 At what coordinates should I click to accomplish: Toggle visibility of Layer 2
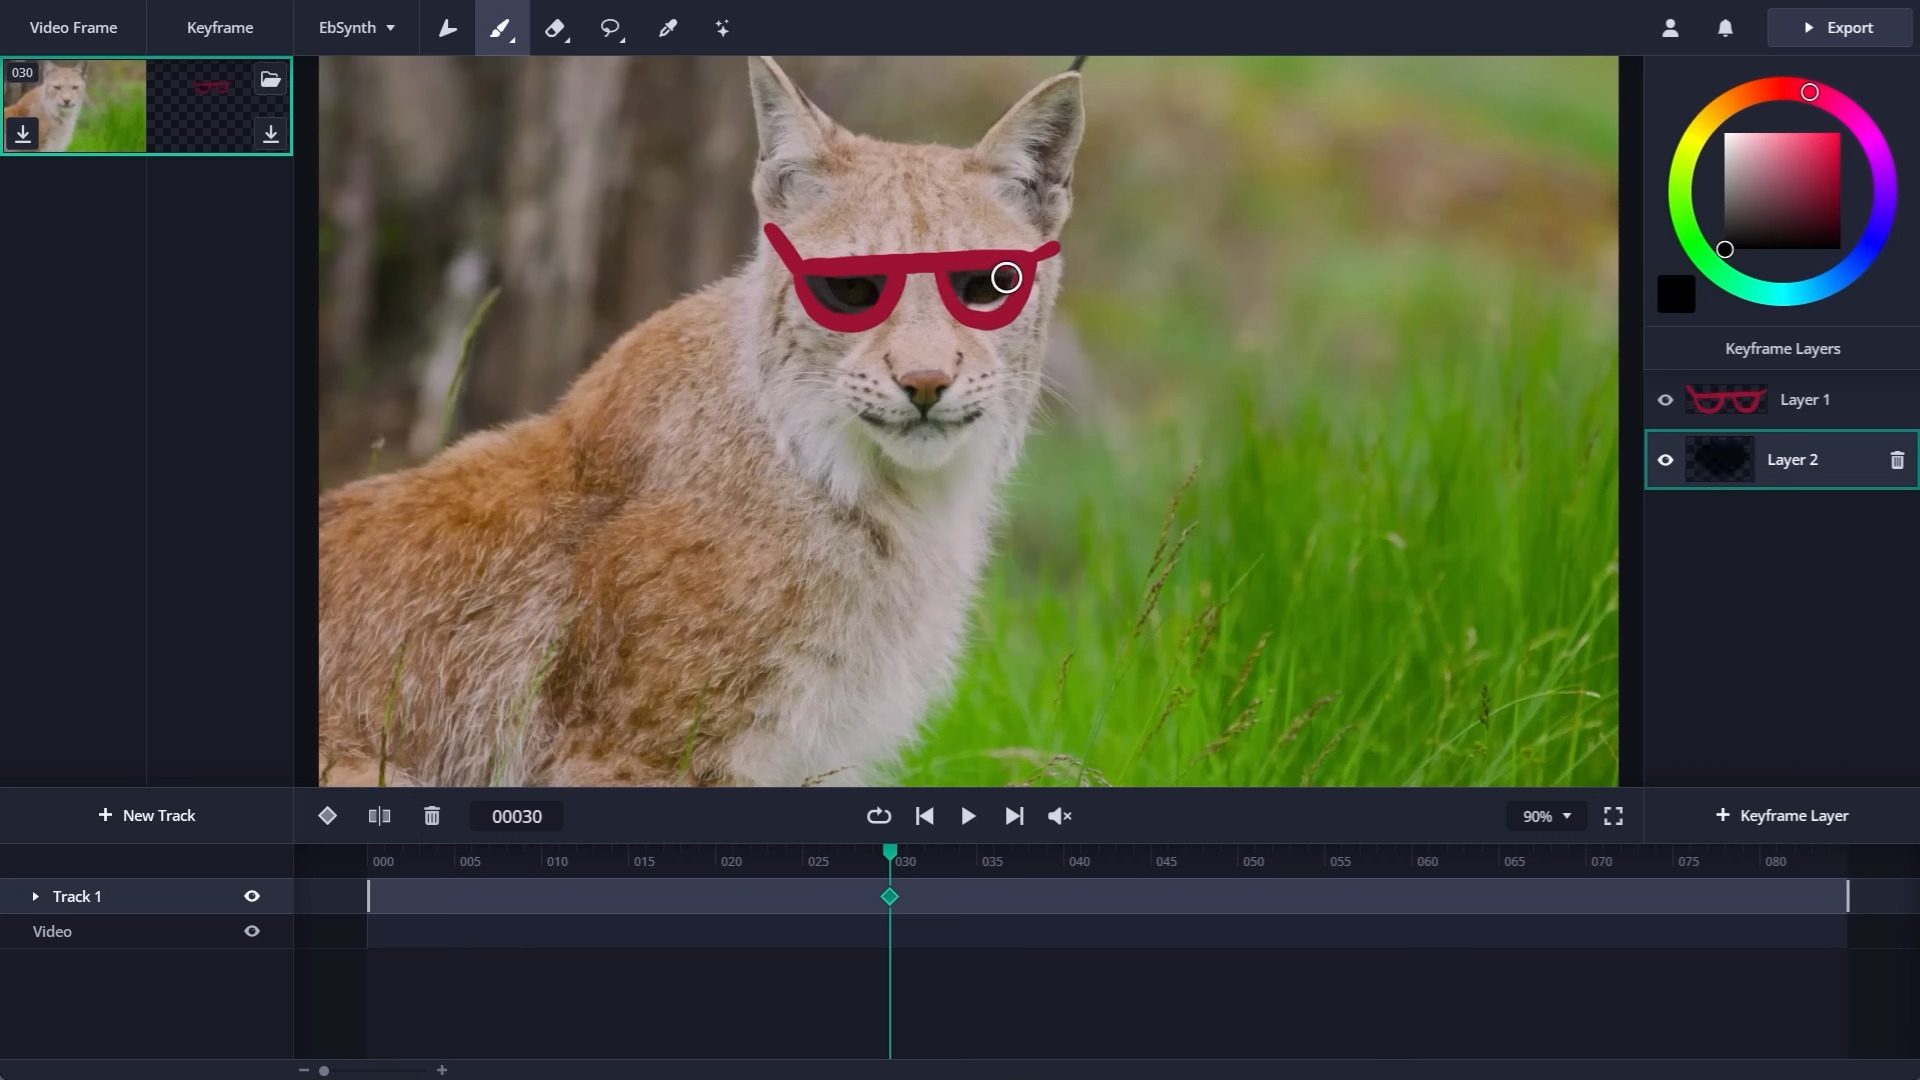(x=1666, y=460)
